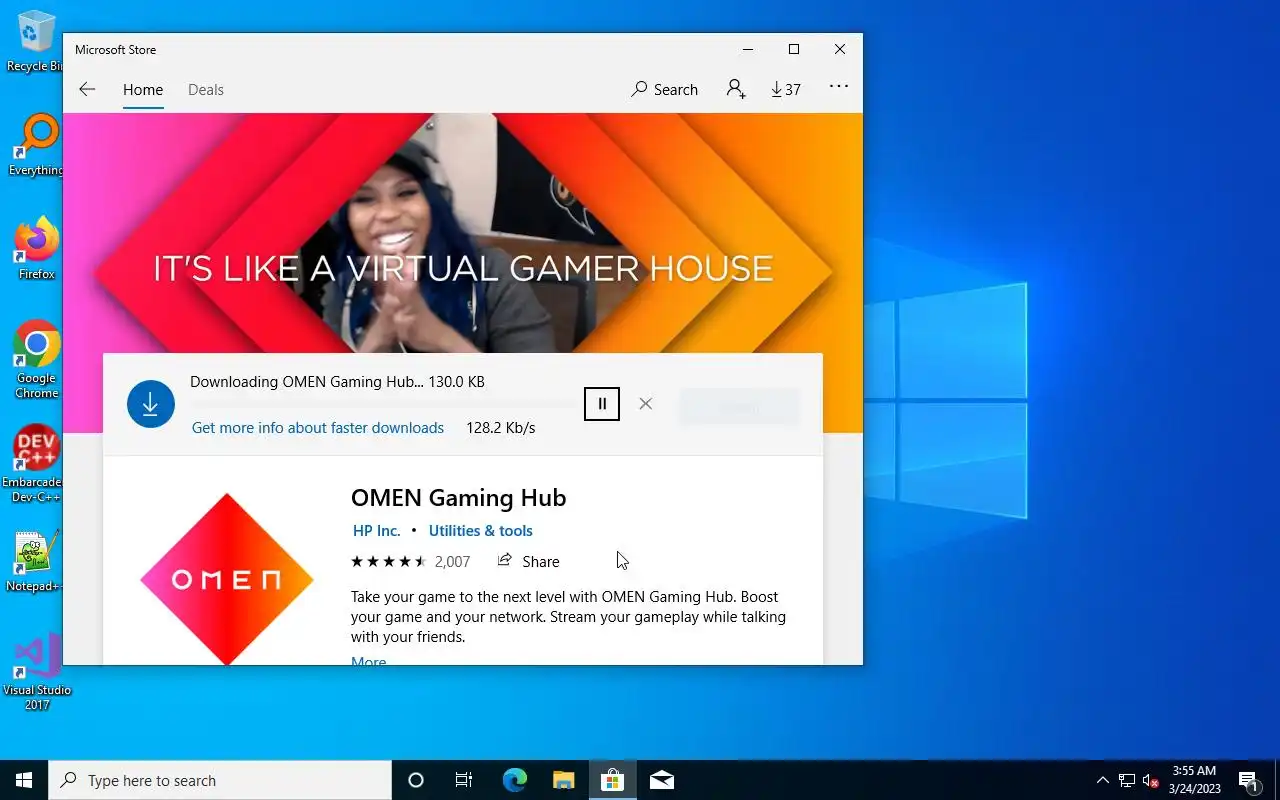The height and width of the screenshot is (800, 1280).
Task: Select the Firefox desktop shortcut
Action: coord(37,248)
